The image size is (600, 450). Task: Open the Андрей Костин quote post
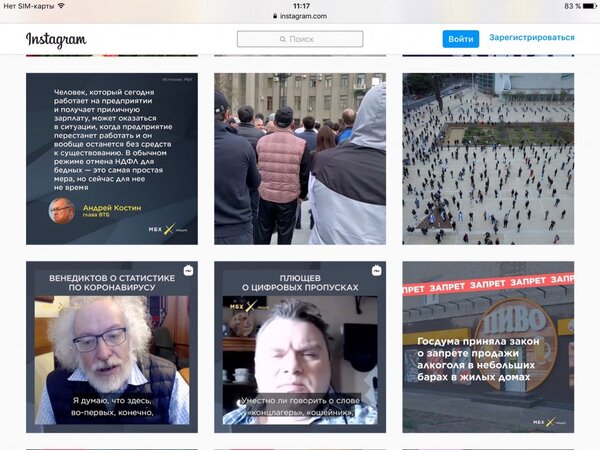point(112,158)
